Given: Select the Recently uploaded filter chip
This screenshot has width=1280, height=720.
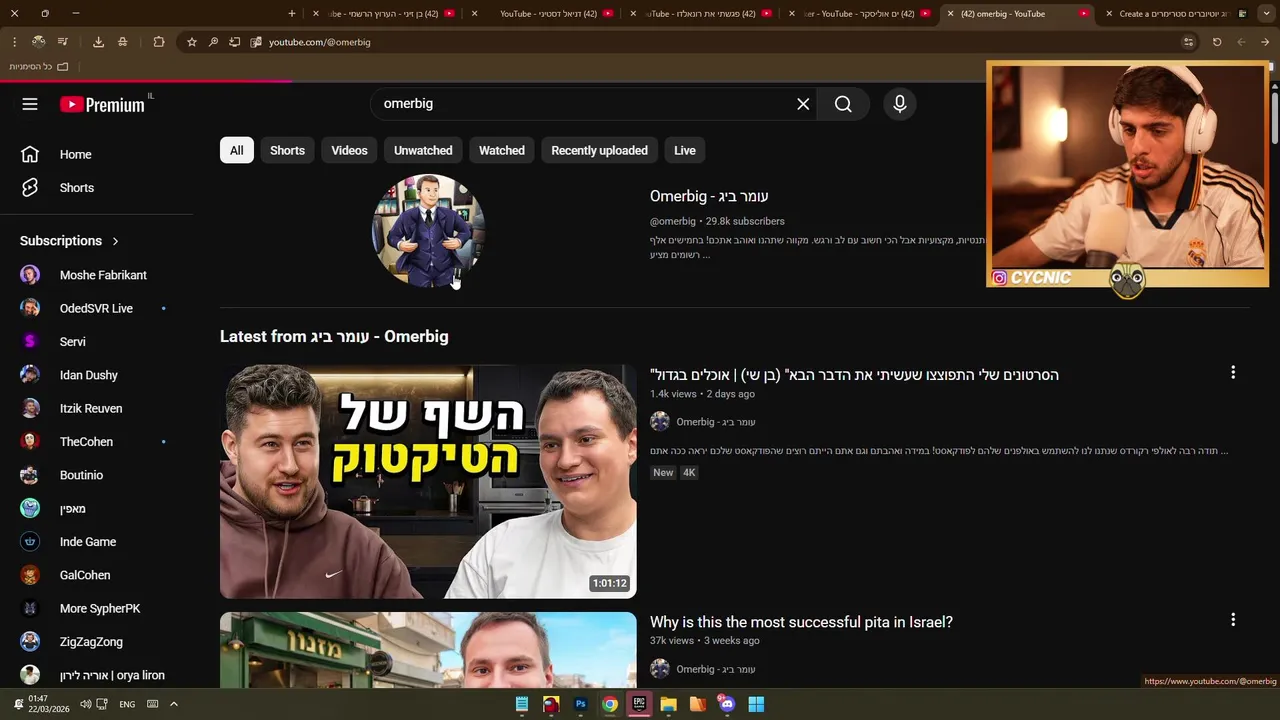Looking at the screenshot, I should (599, 150).
